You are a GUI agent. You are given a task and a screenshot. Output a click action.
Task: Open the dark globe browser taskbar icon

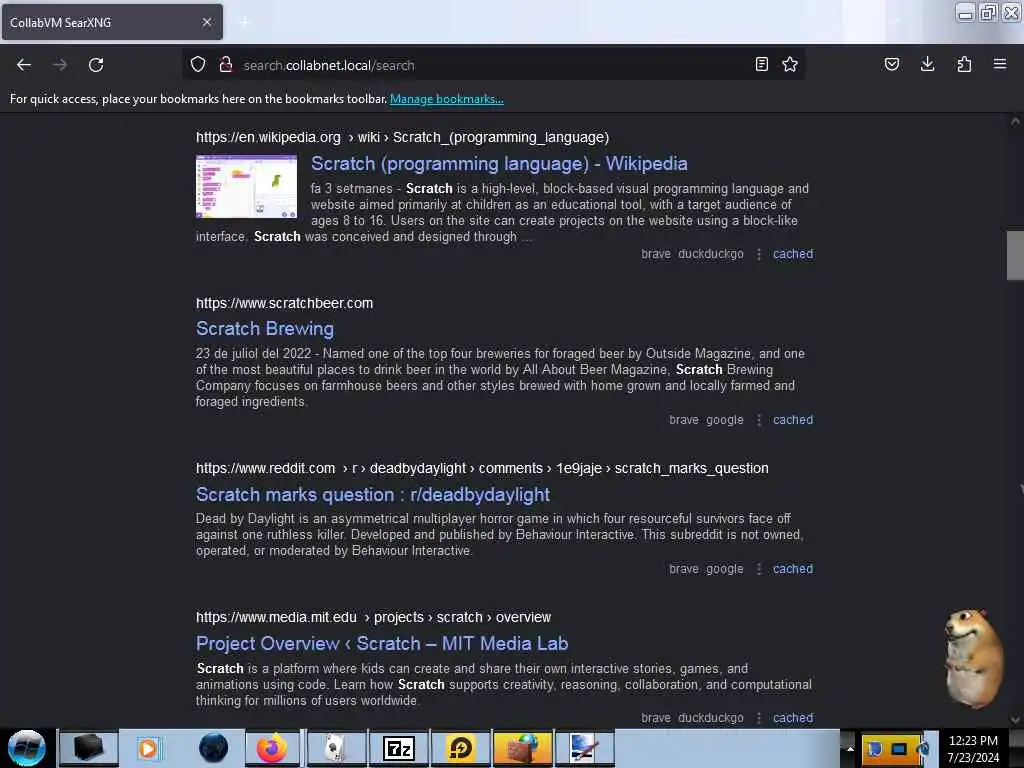click(x=213, y=748)
